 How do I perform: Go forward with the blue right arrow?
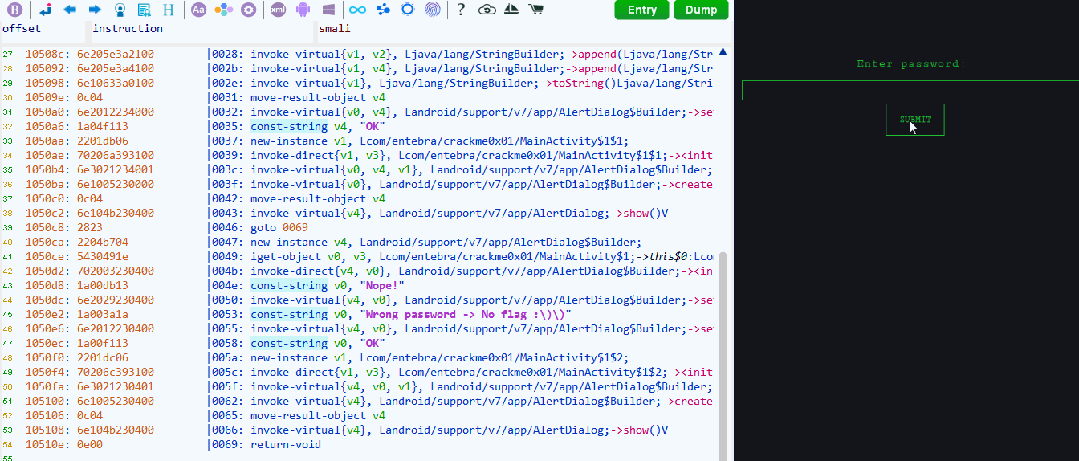[95, 10]
